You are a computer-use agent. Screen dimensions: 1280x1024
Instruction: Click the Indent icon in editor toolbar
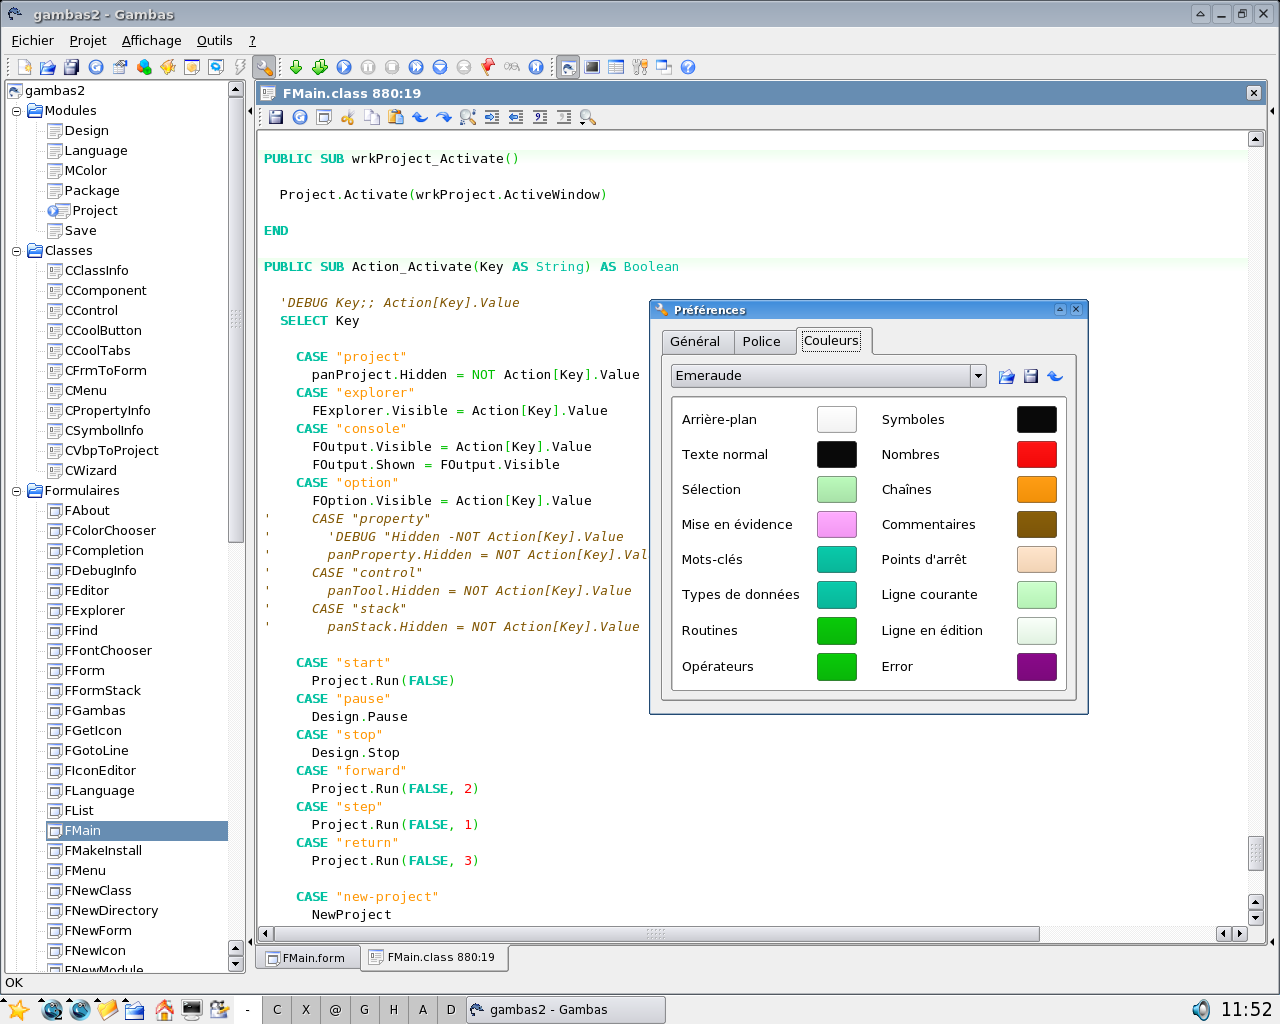coord(492,117)
